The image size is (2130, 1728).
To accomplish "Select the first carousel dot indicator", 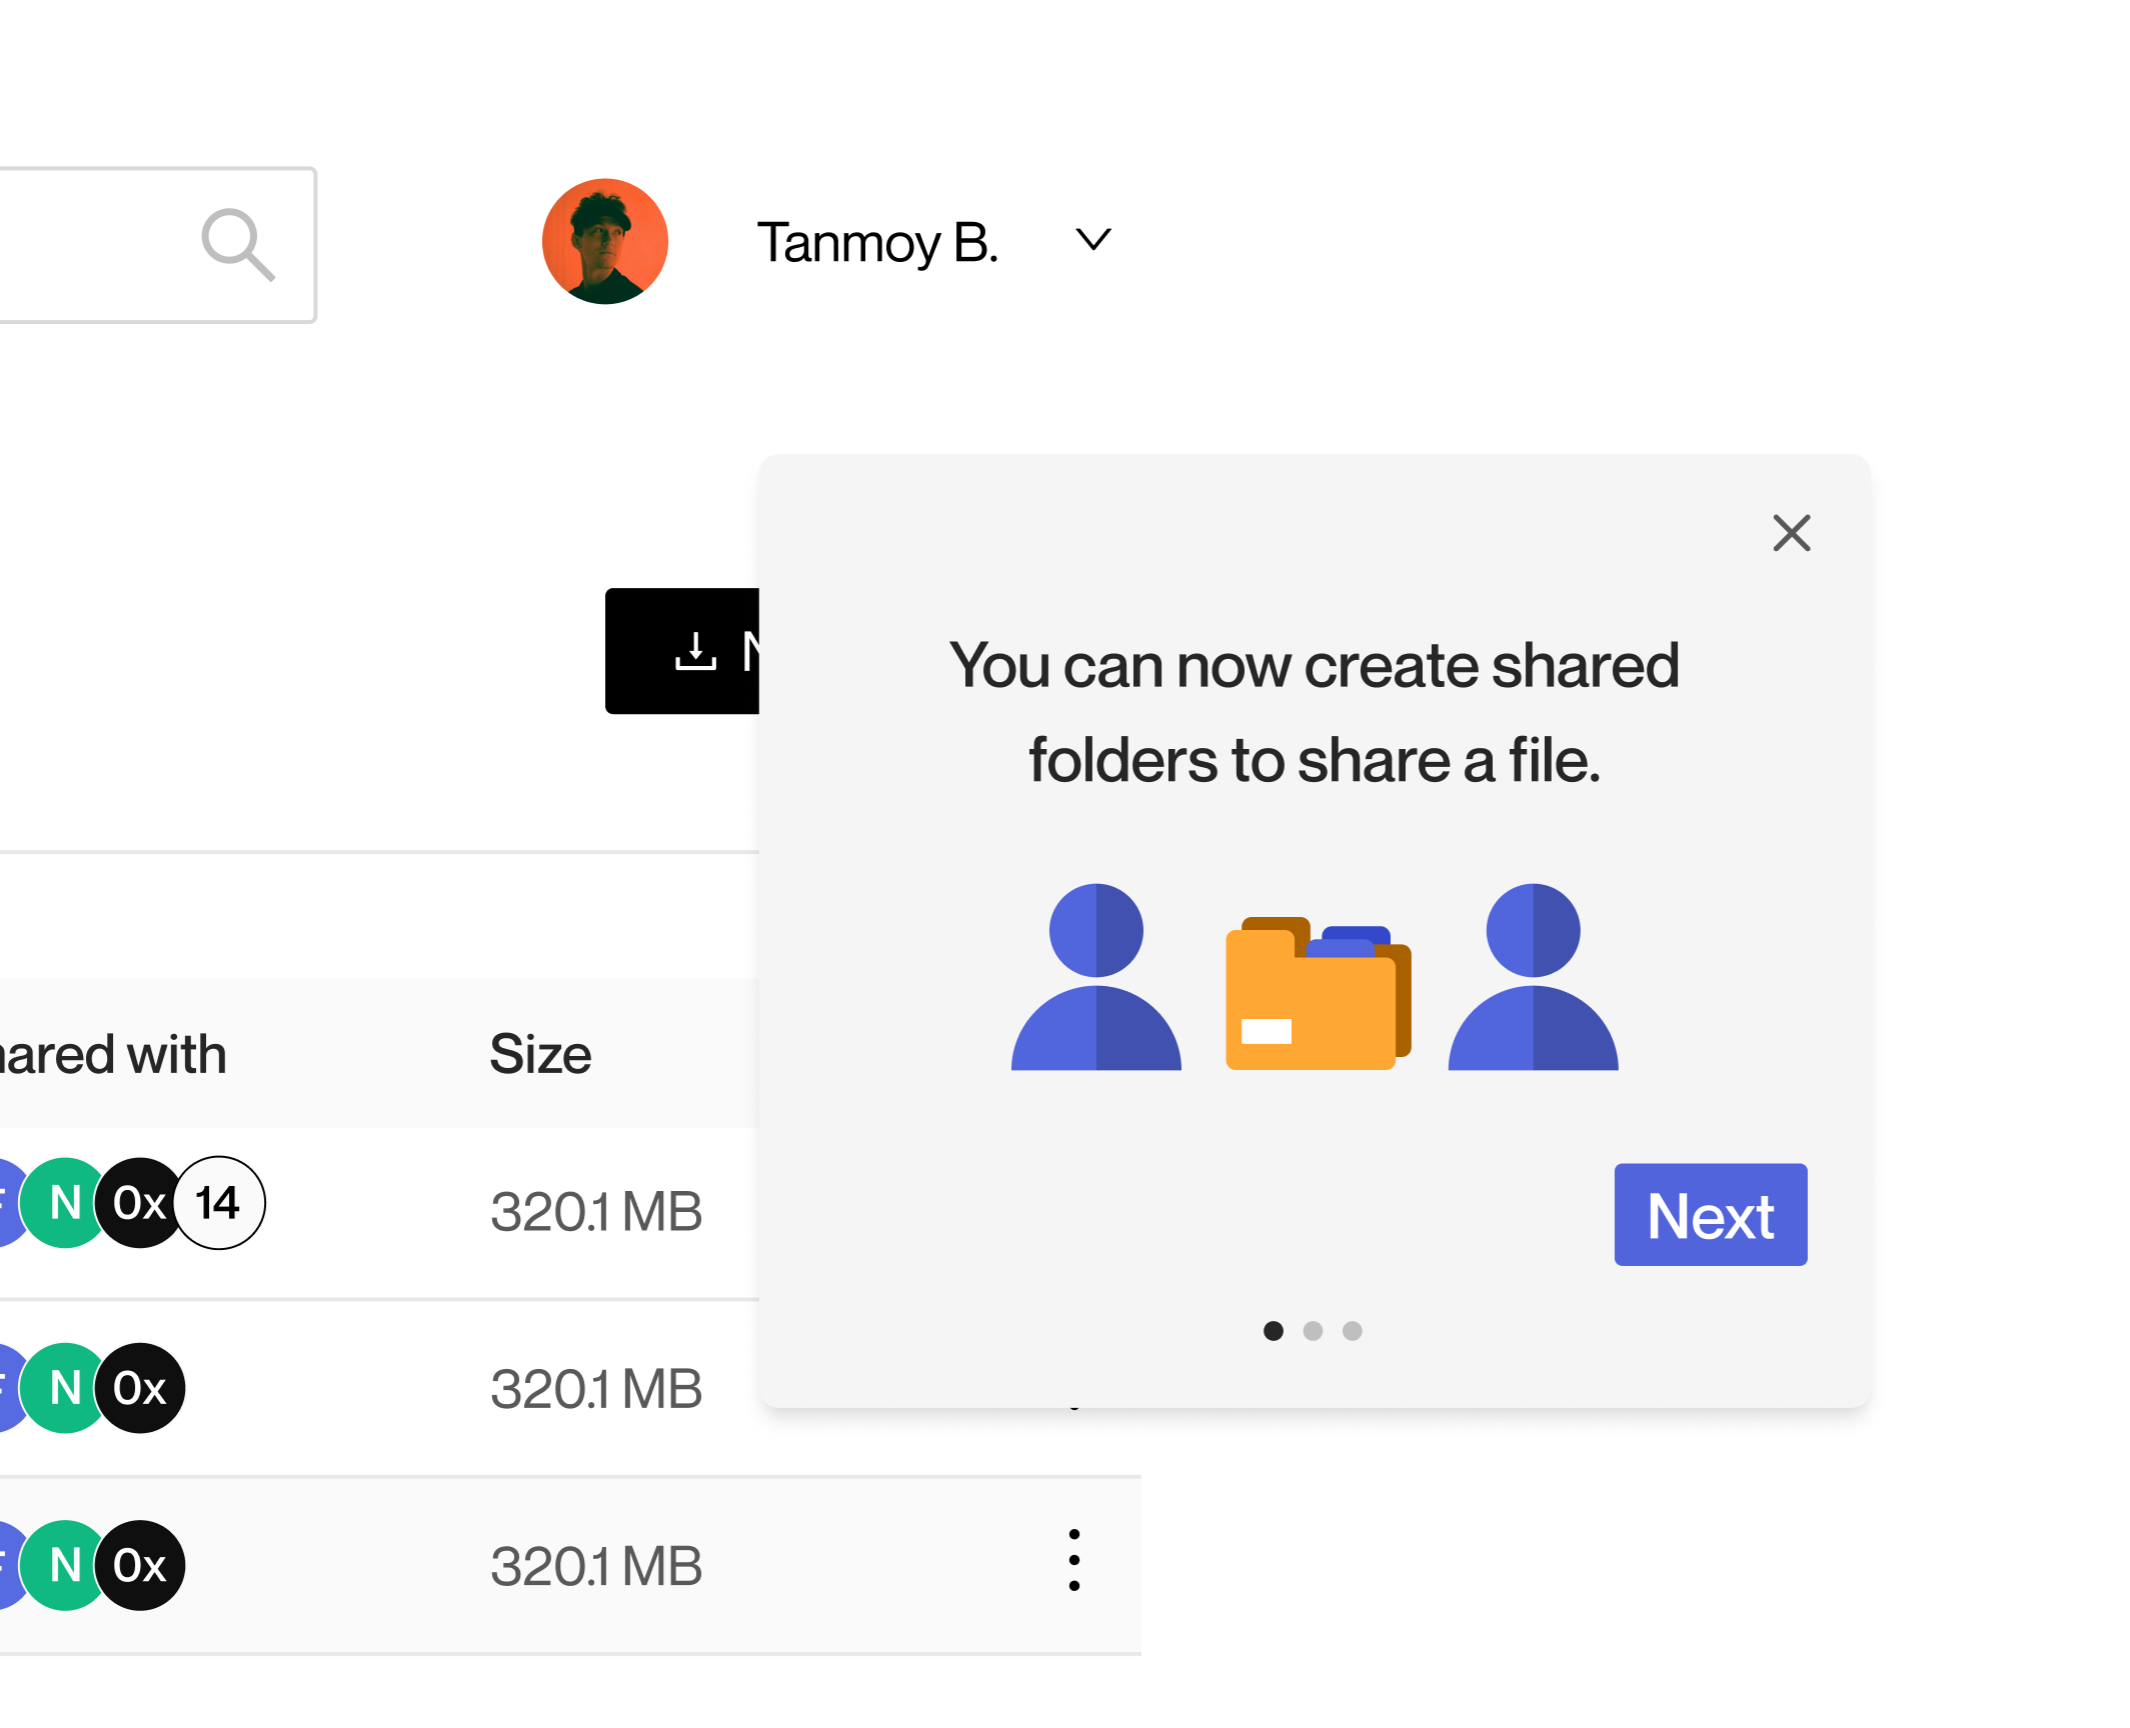I will (x=1275, y=1331).
